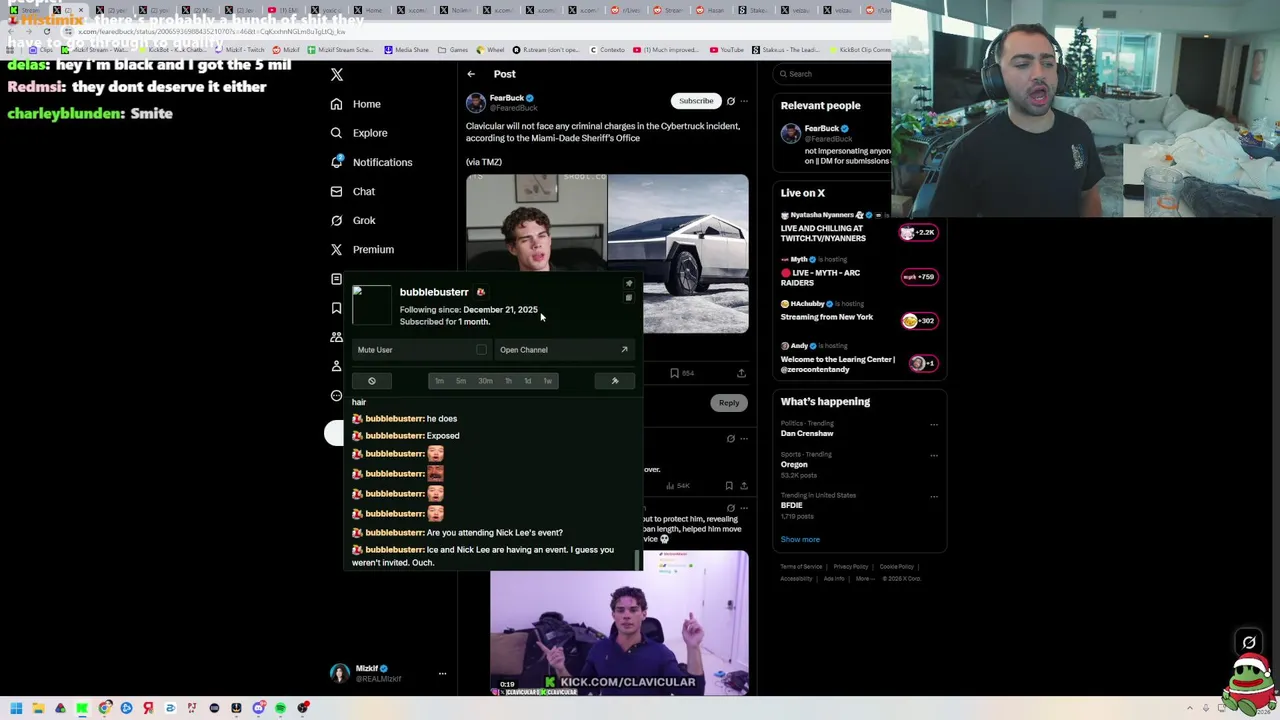Viewport: 1280px width, 720px height.
Task: Click the badge next to the bubblebusterr name
Action: [480, 292]
